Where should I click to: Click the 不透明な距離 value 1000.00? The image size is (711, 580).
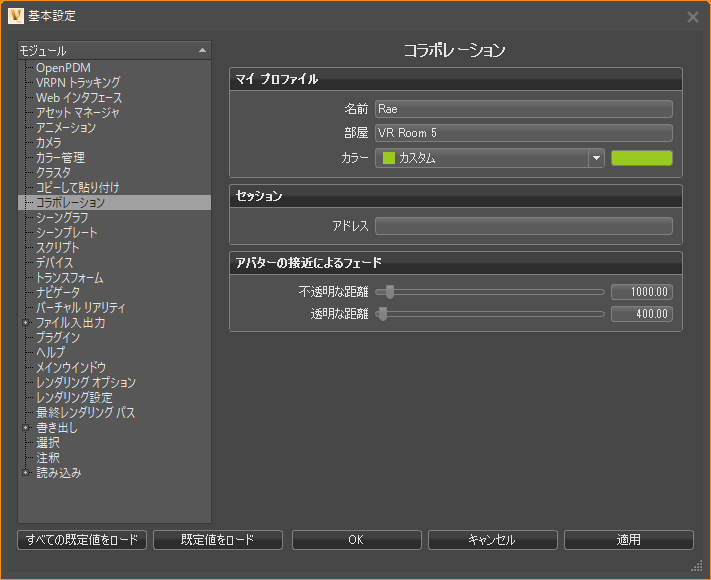(642, 292)
